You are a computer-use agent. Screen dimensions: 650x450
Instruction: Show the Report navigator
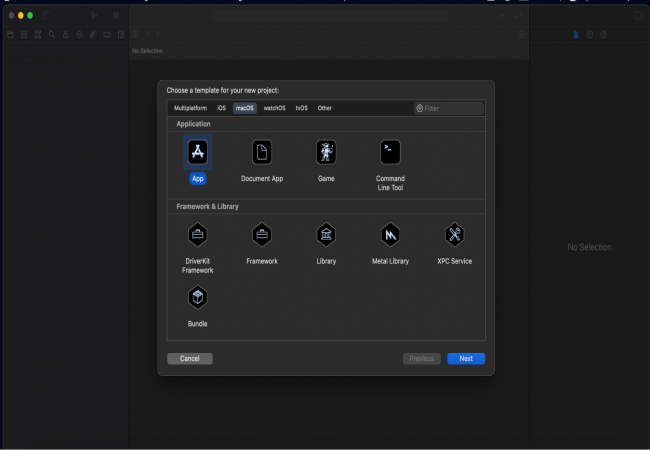[121, 35]
